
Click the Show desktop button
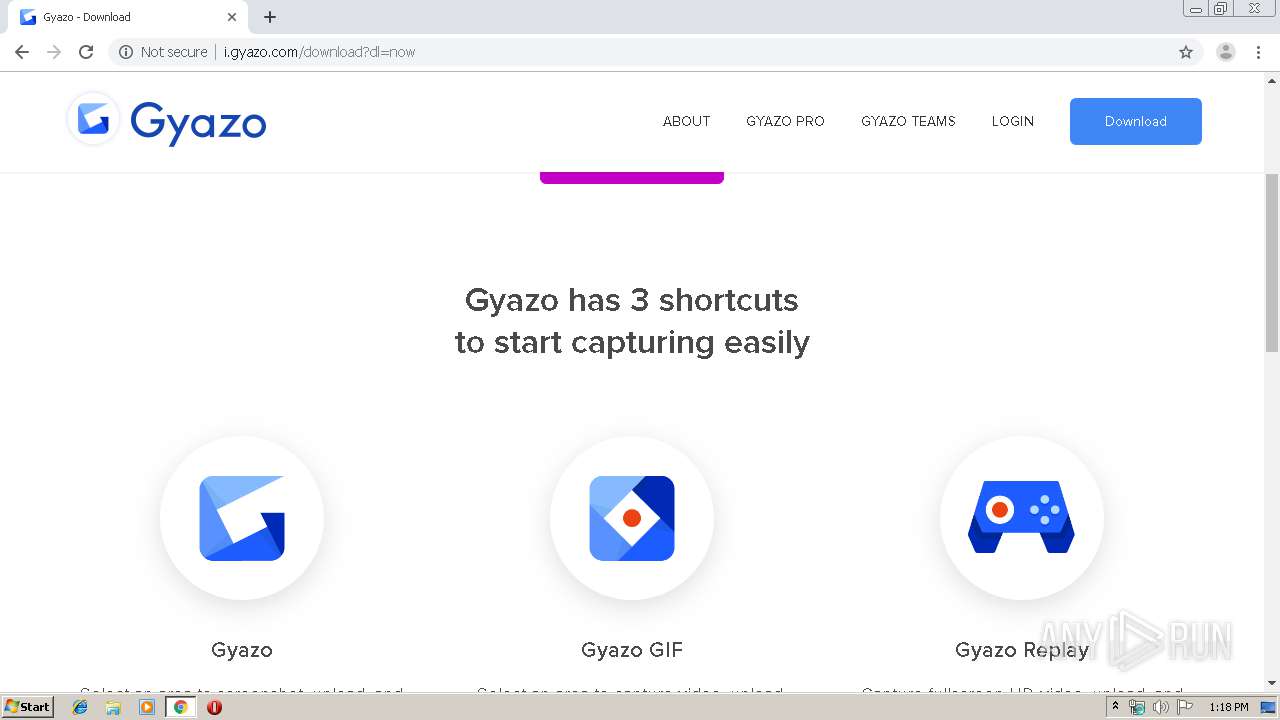coord(1269,707)
